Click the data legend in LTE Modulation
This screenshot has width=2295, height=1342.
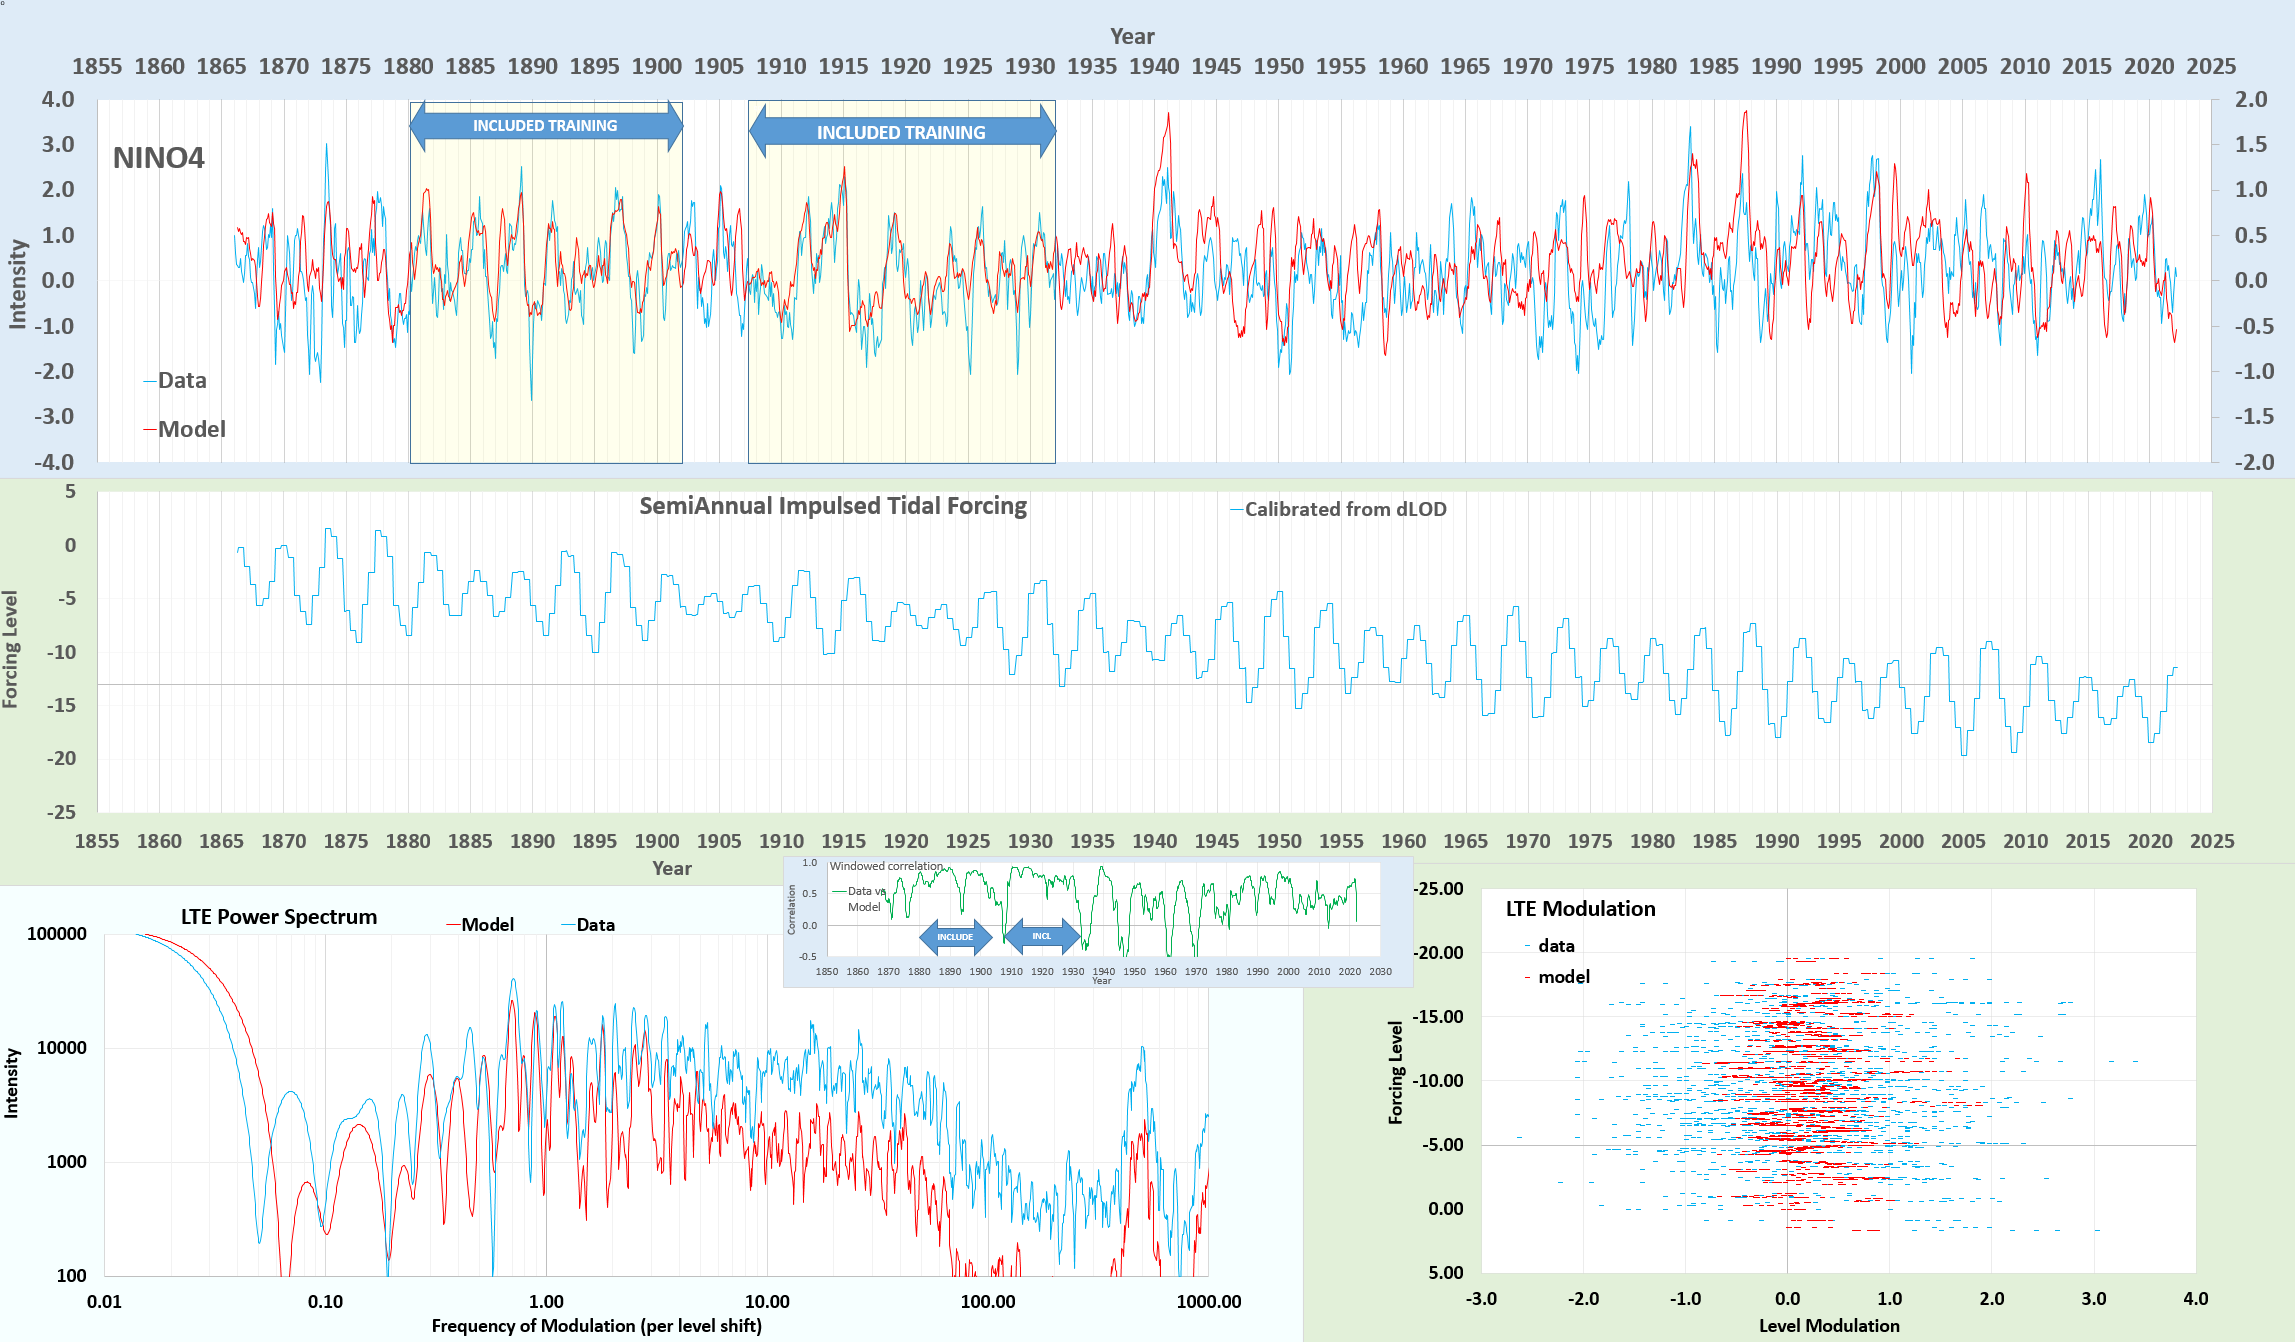coord(1555,946)
